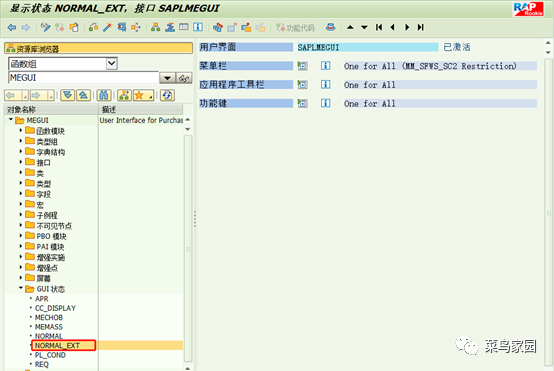Expand the PBO 模块 folder
Viewport: 554px width, 371px height.
(20, 235)
